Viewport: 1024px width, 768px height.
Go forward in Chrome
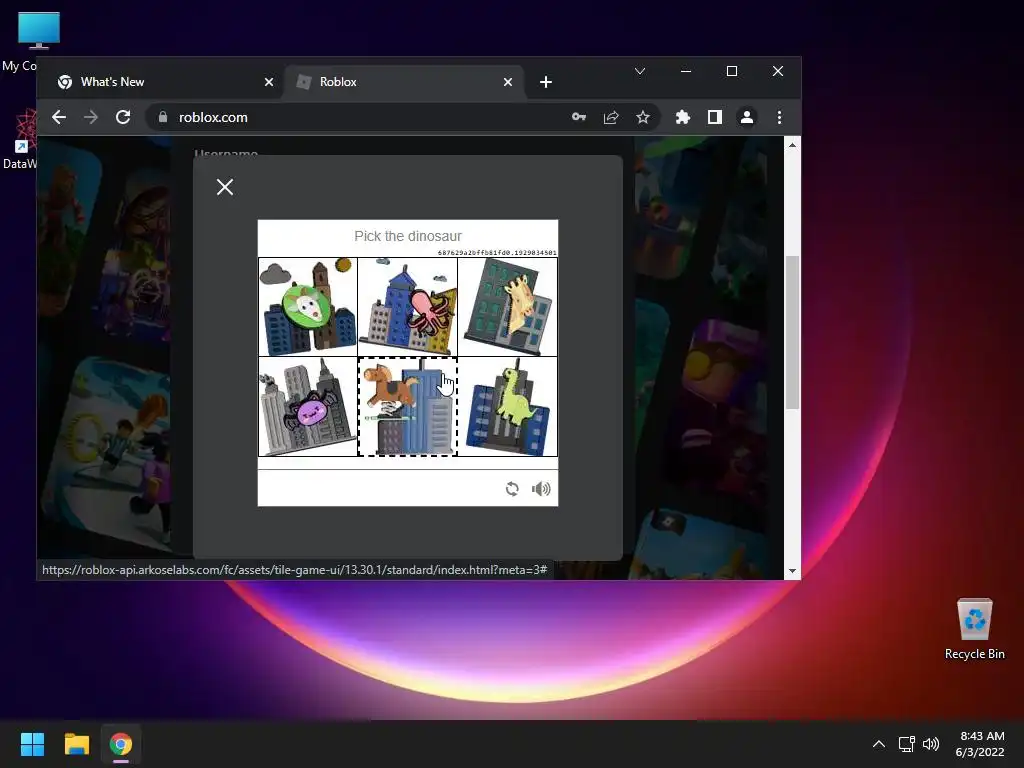point(91,118)
